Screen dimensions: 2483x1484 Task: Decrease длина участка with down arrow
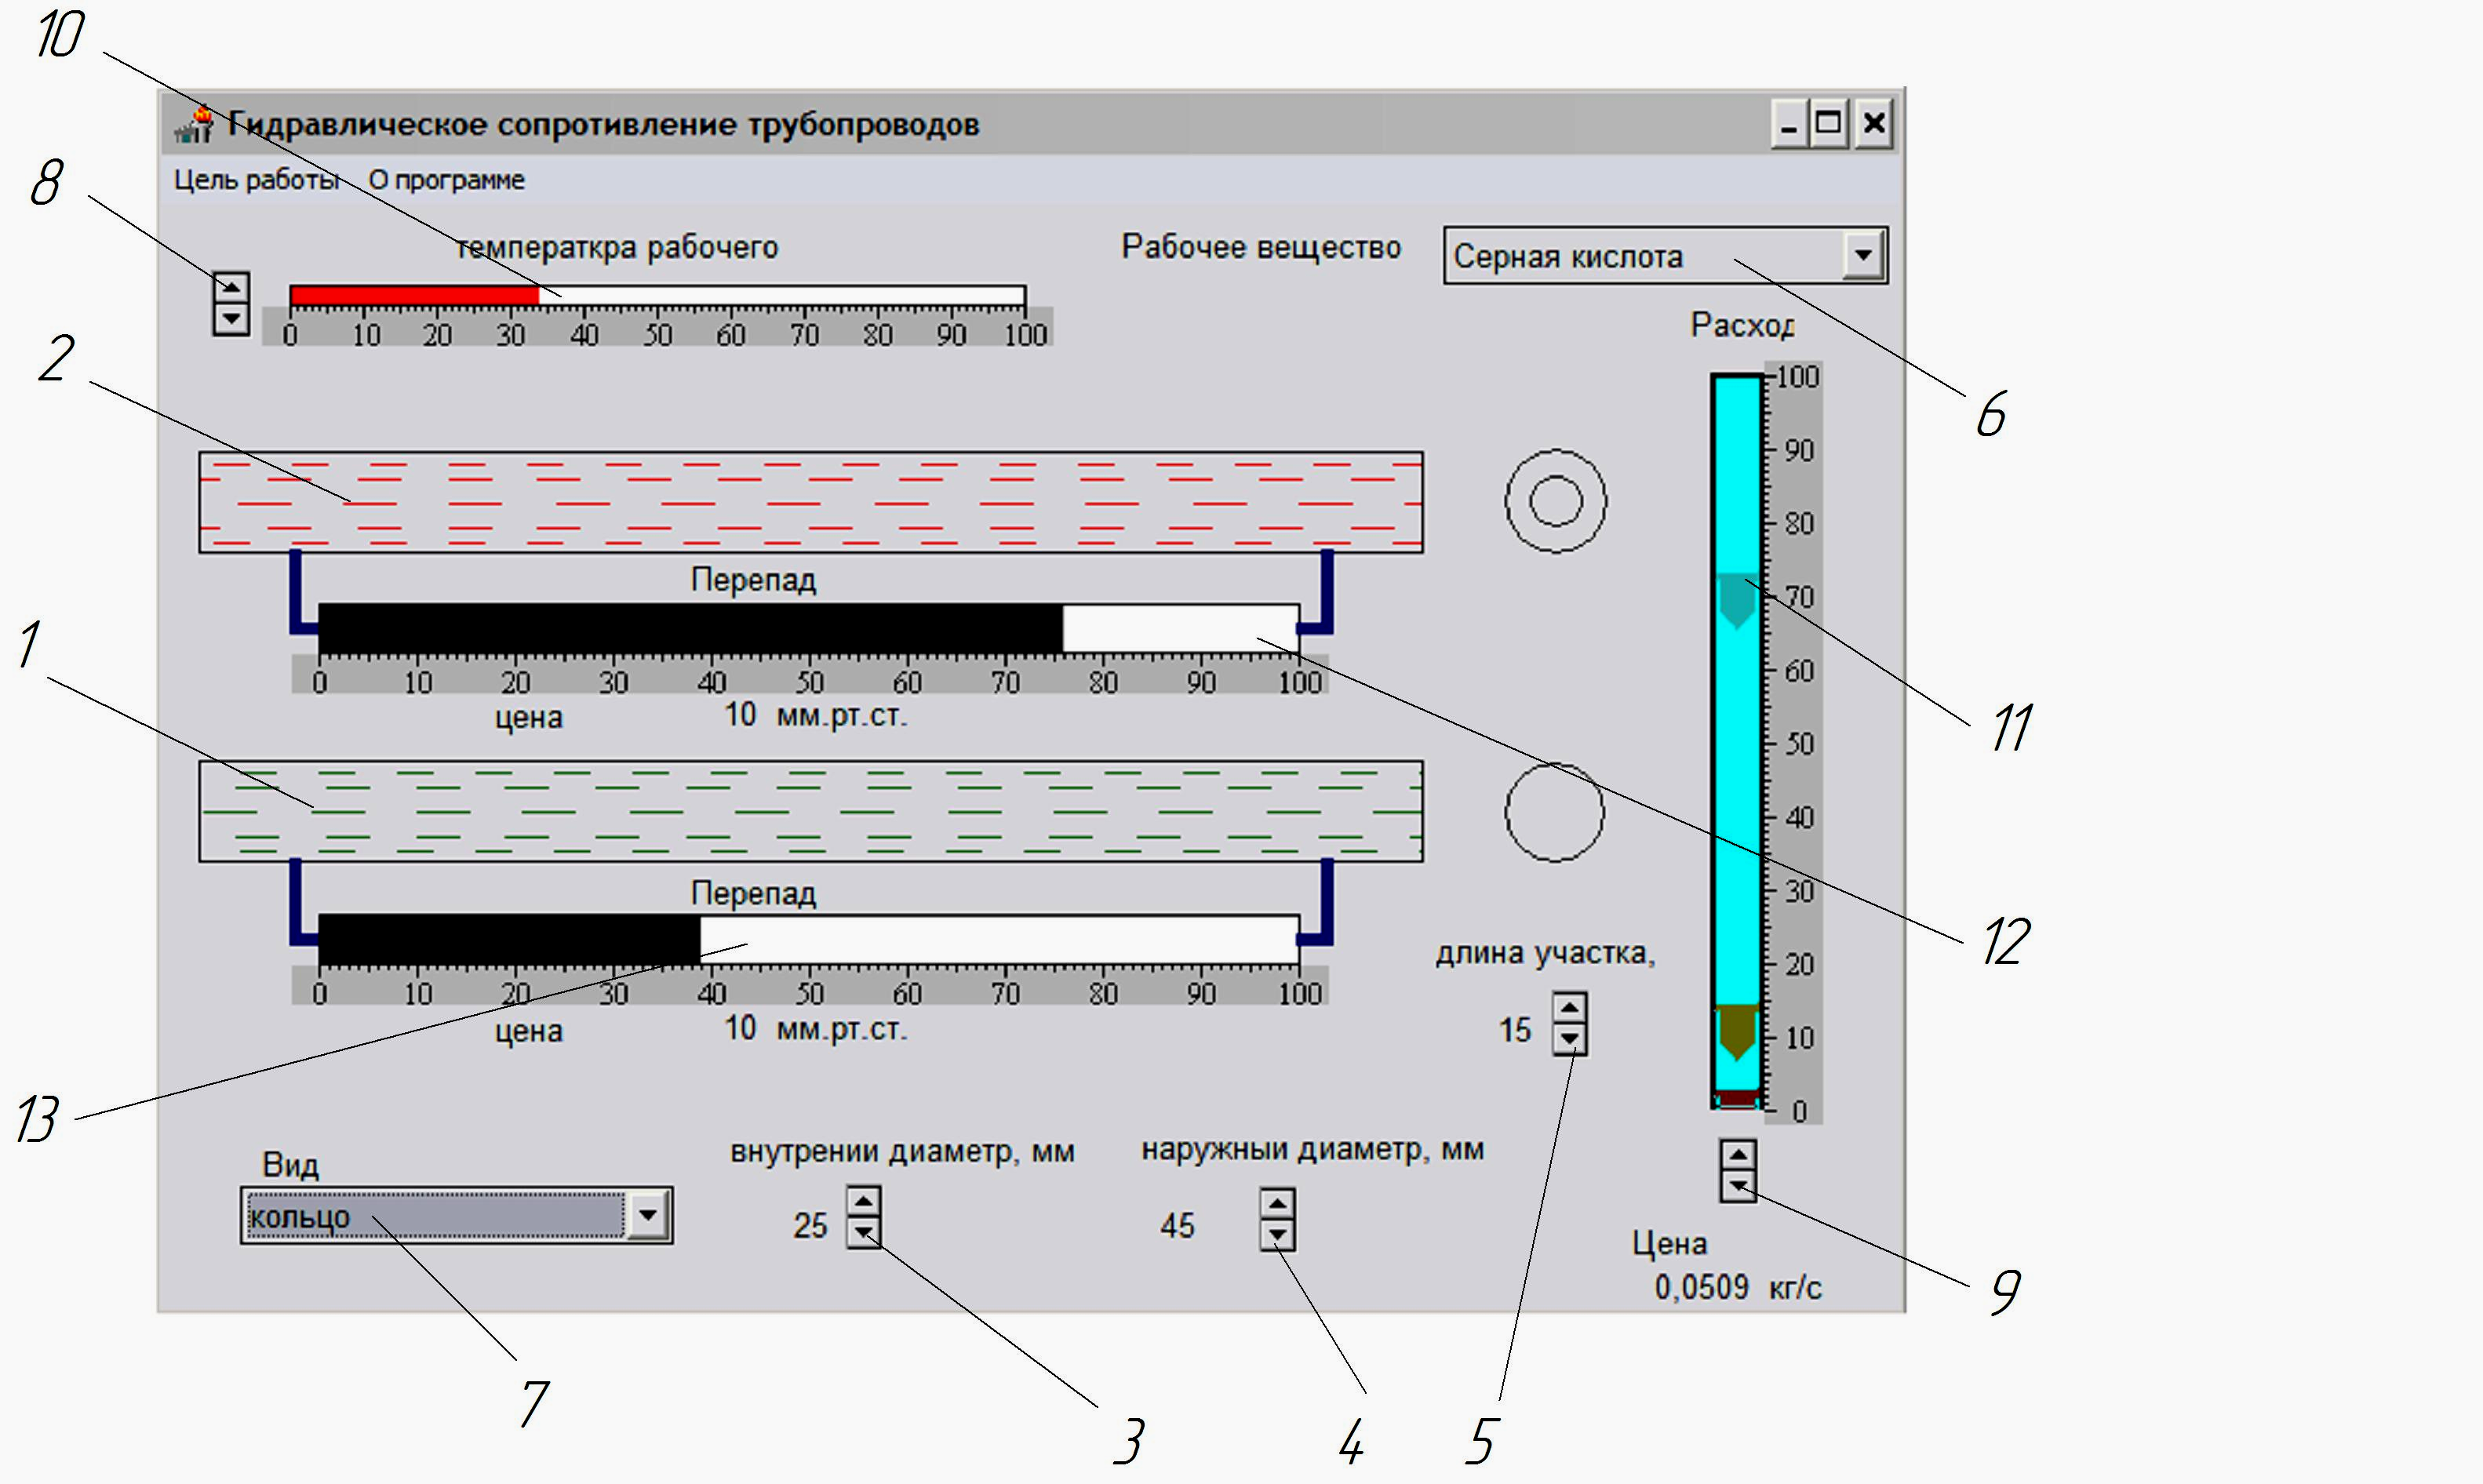[x=1570, y=1040]
